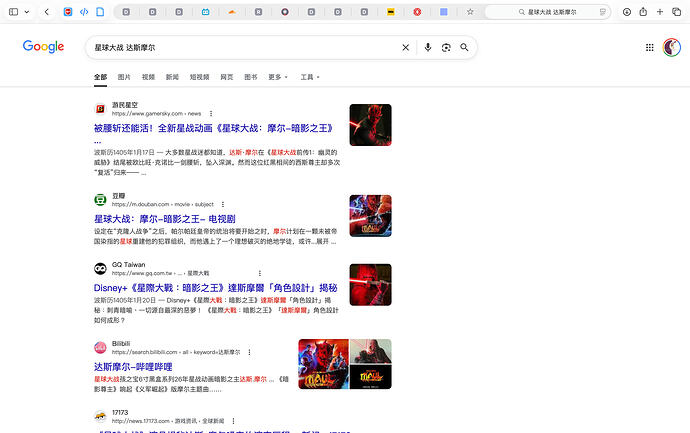This screenshot has width=690, height=433.
Task: Switch to the Bilibili TV icon tab
Action: pyautogui.click(x=206, y=12)
